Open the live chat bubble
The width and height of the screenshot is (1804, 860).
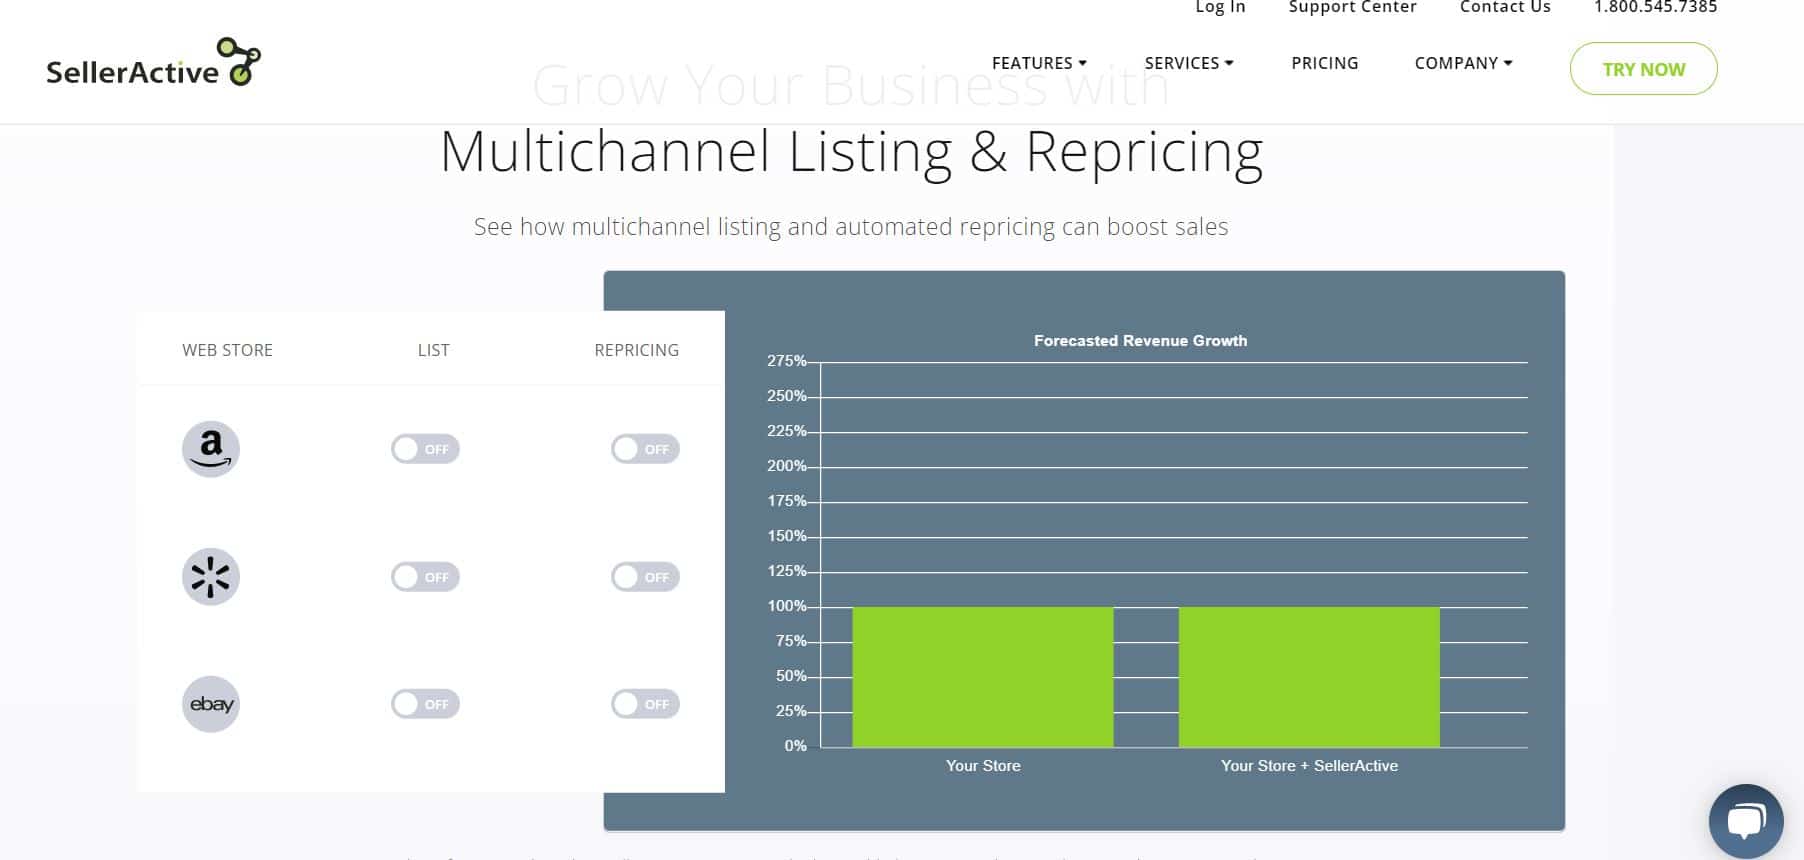pos(1746,821)
